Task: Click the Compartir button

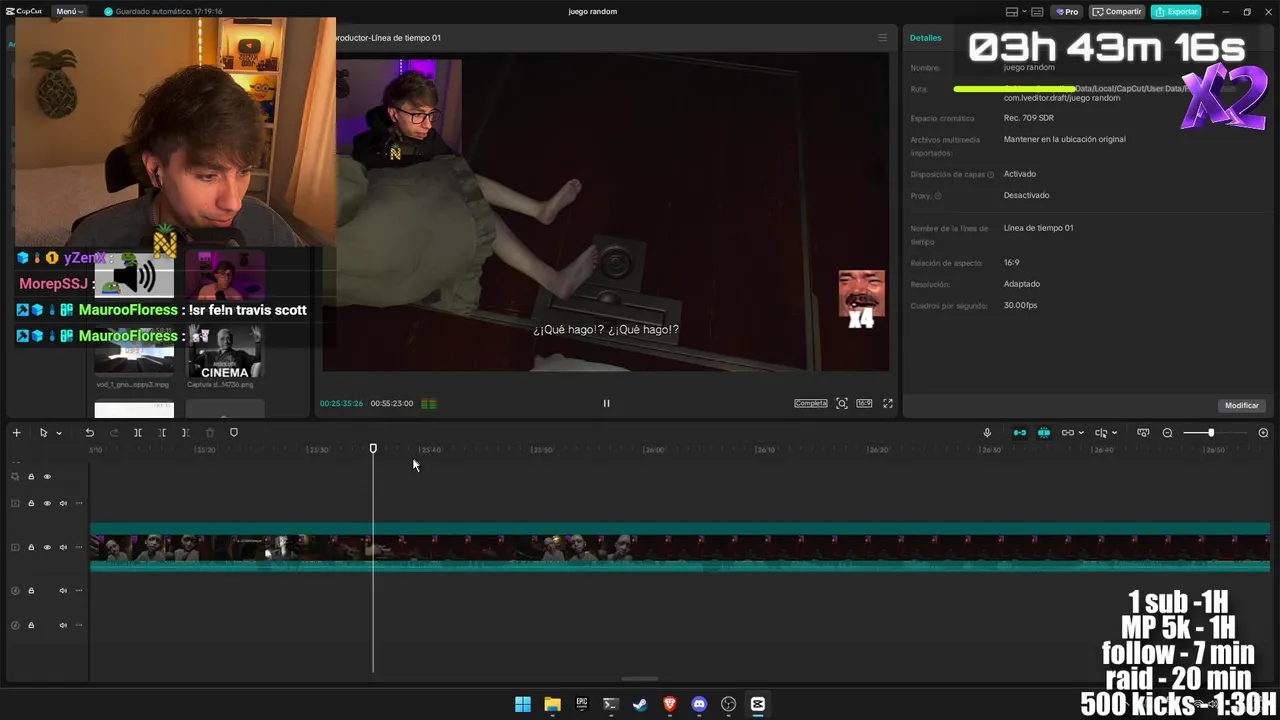Action: (1117, 12)
